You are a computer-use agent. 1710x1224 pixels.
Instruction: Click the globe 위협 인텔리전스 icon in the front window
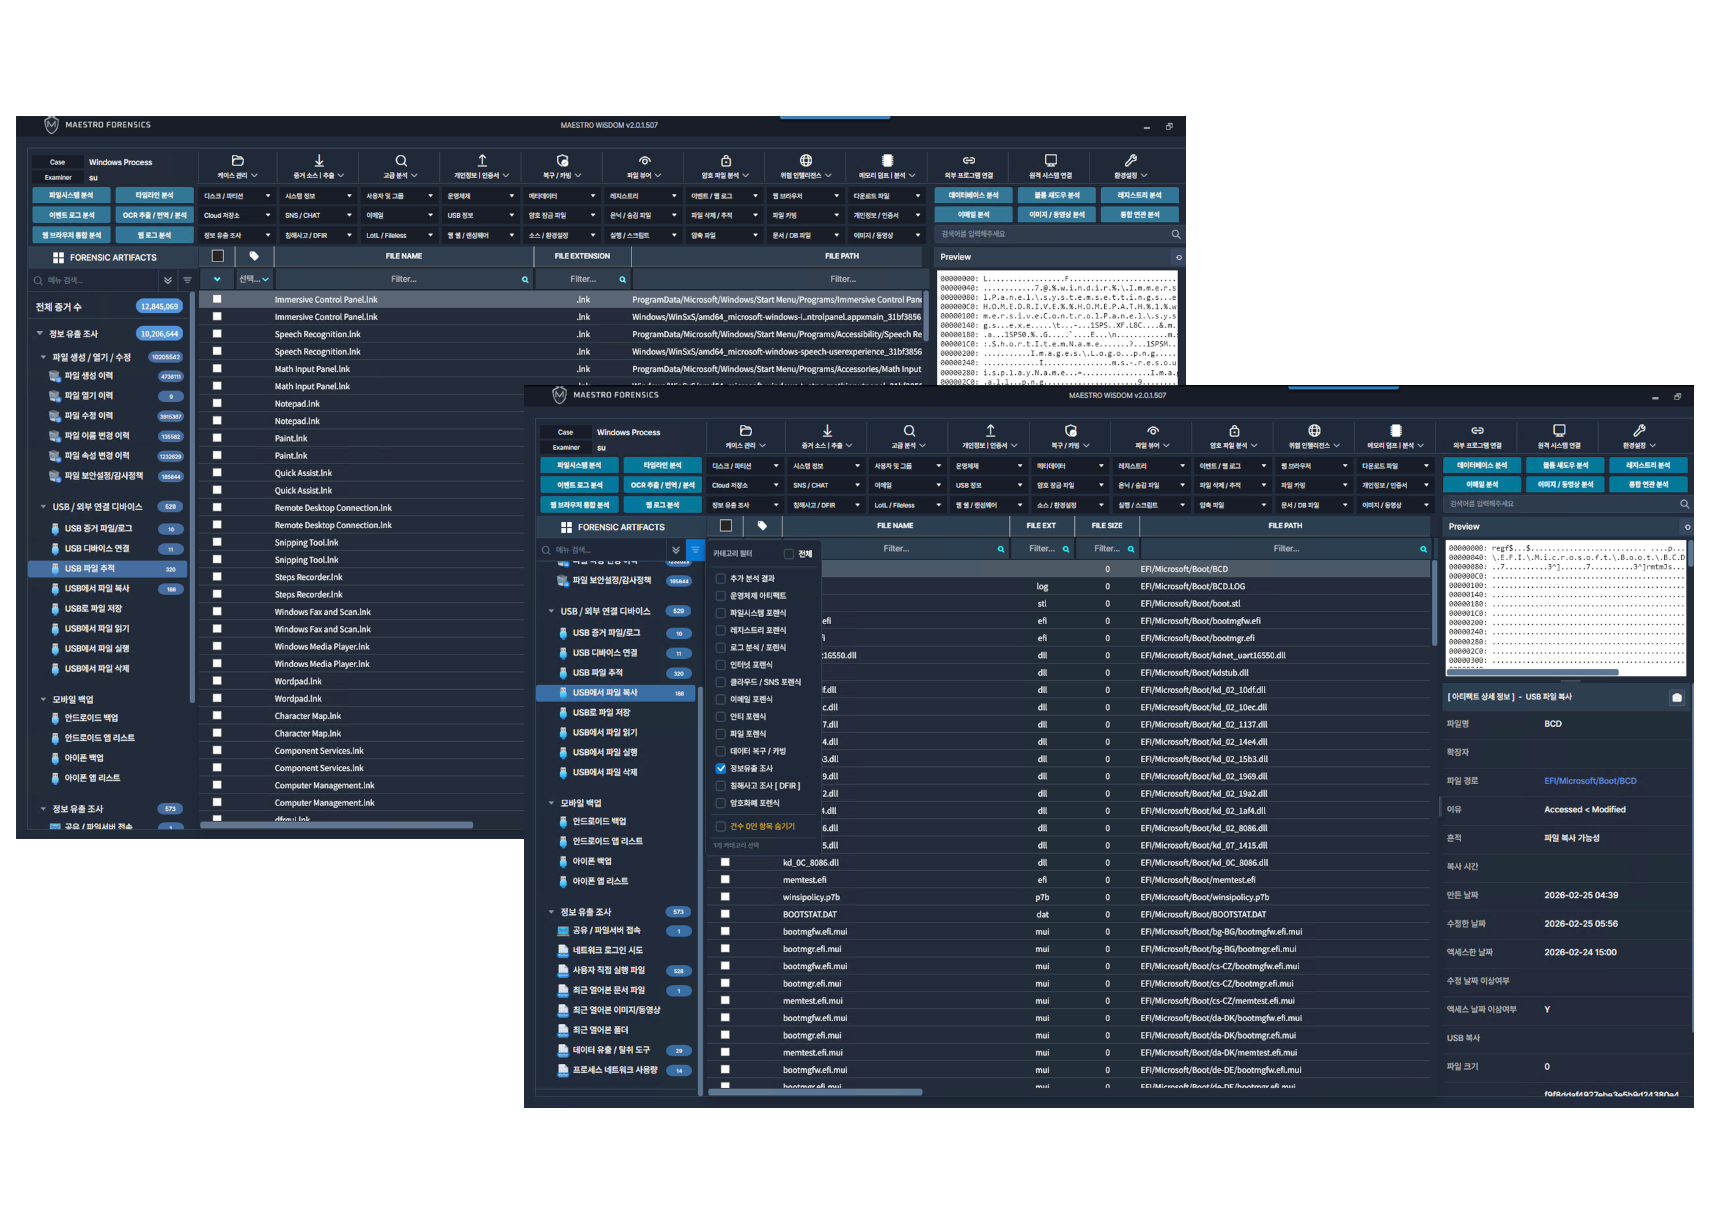pos(1314,431)
